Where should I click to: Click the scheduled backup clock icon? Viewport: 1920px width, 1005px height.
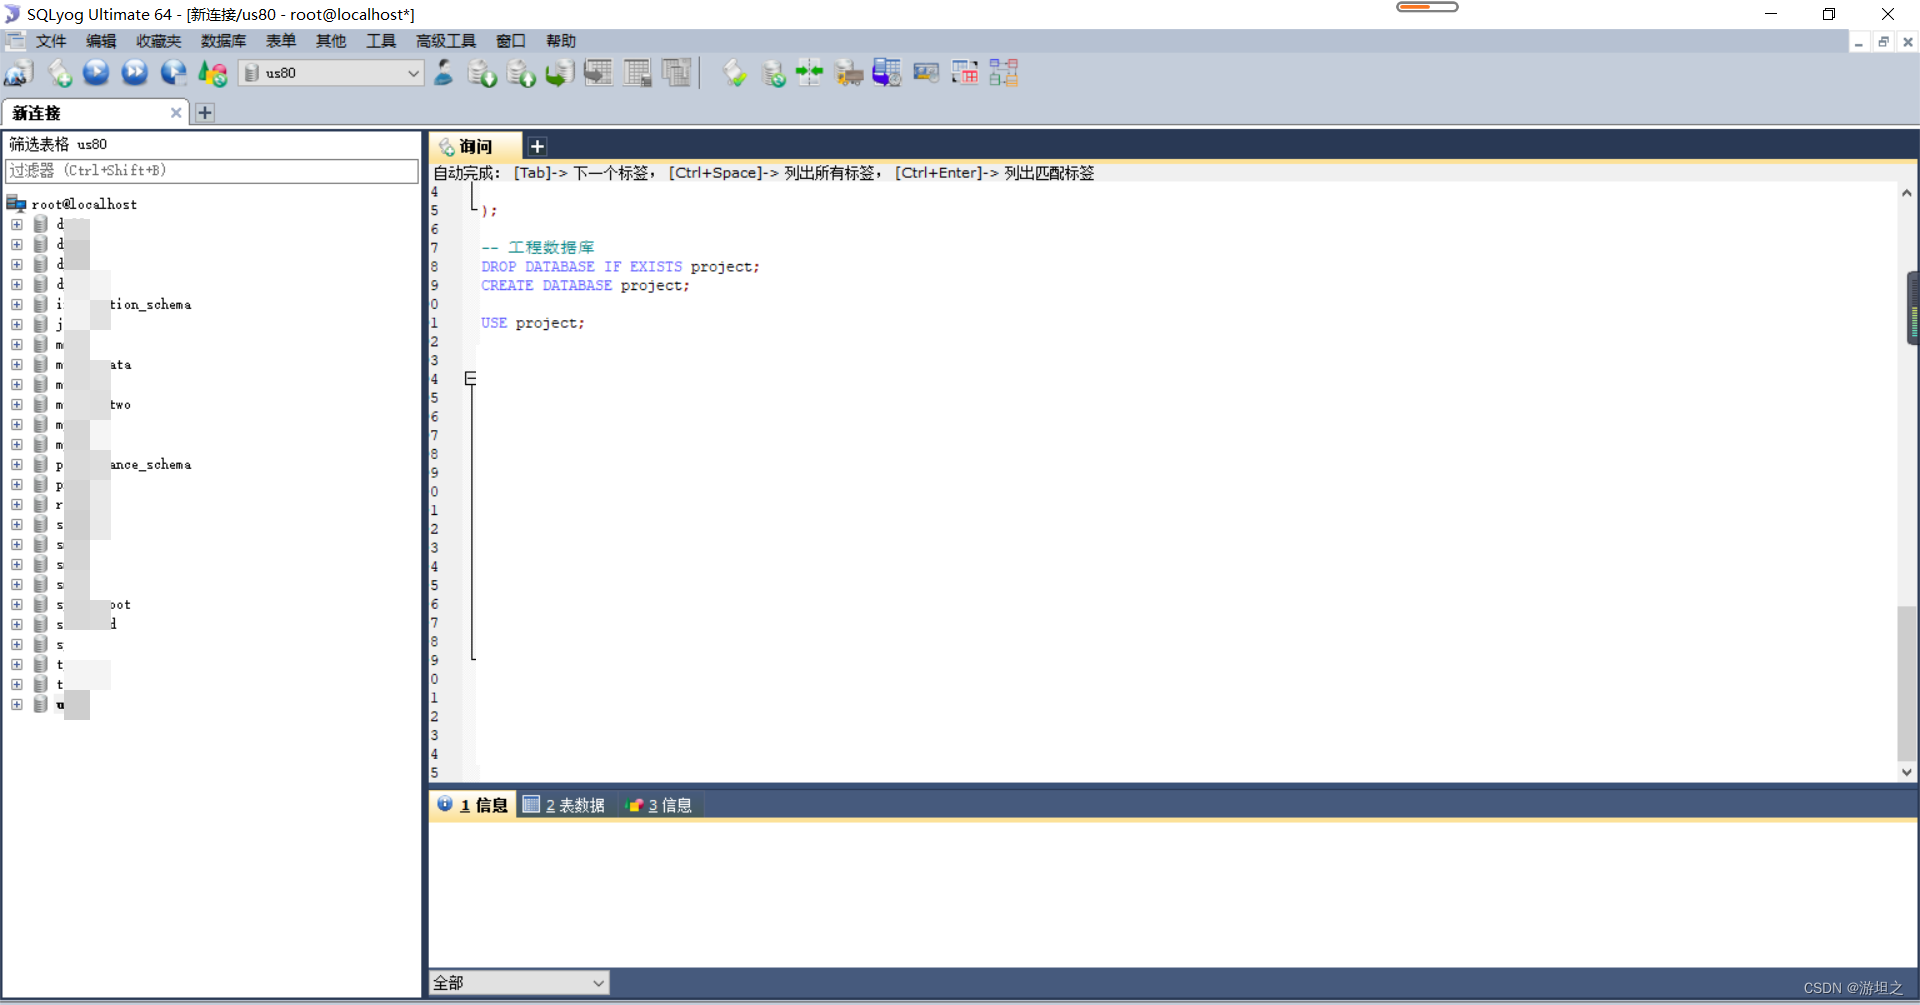tap(887, 73)
